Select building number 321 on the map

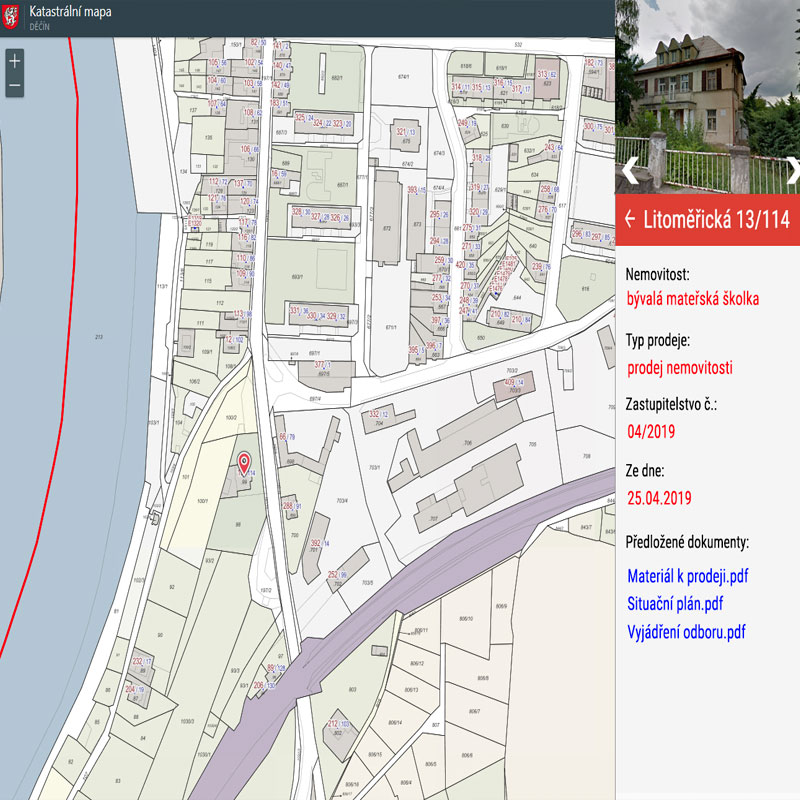pyautogui.click(x=401, y=132)
